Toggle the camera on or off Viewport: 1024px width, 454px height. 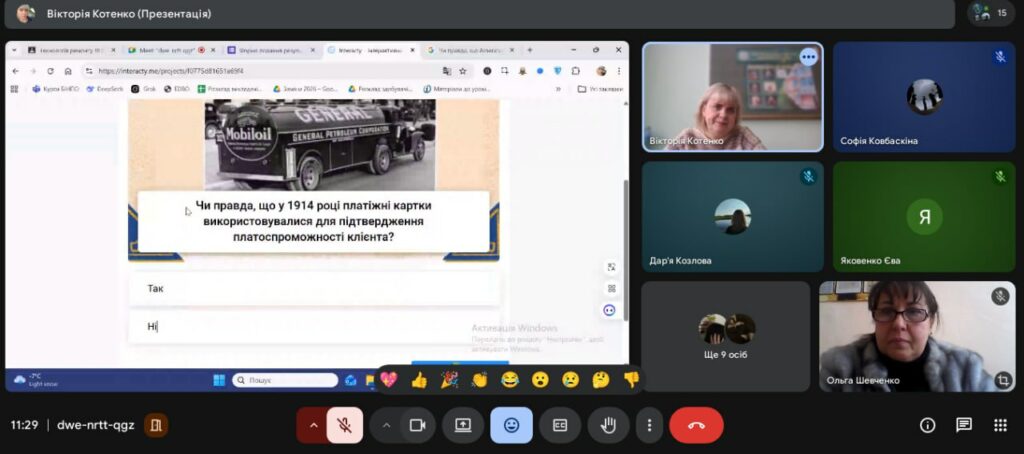tap(417, 425)
